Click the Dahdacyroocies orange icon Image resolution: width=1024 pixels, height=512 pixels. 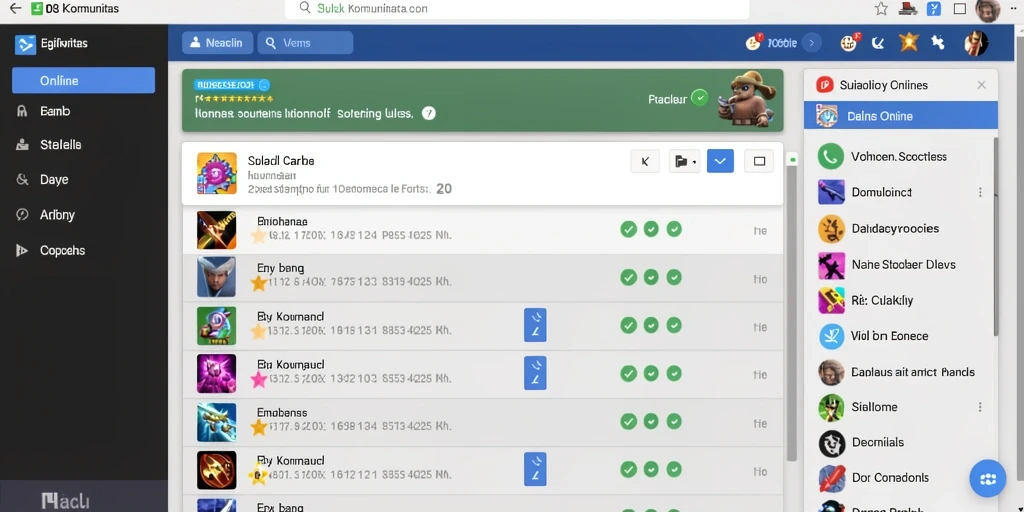(831, 229)
